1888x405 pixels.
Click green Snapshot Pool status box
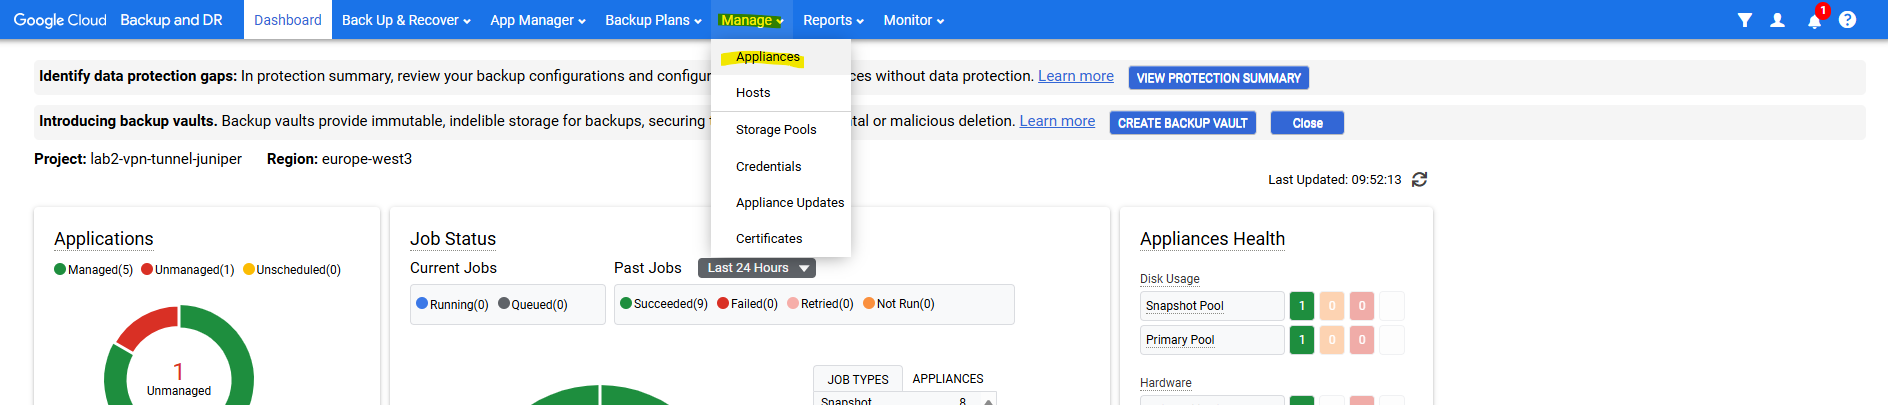click(1301, 306)
